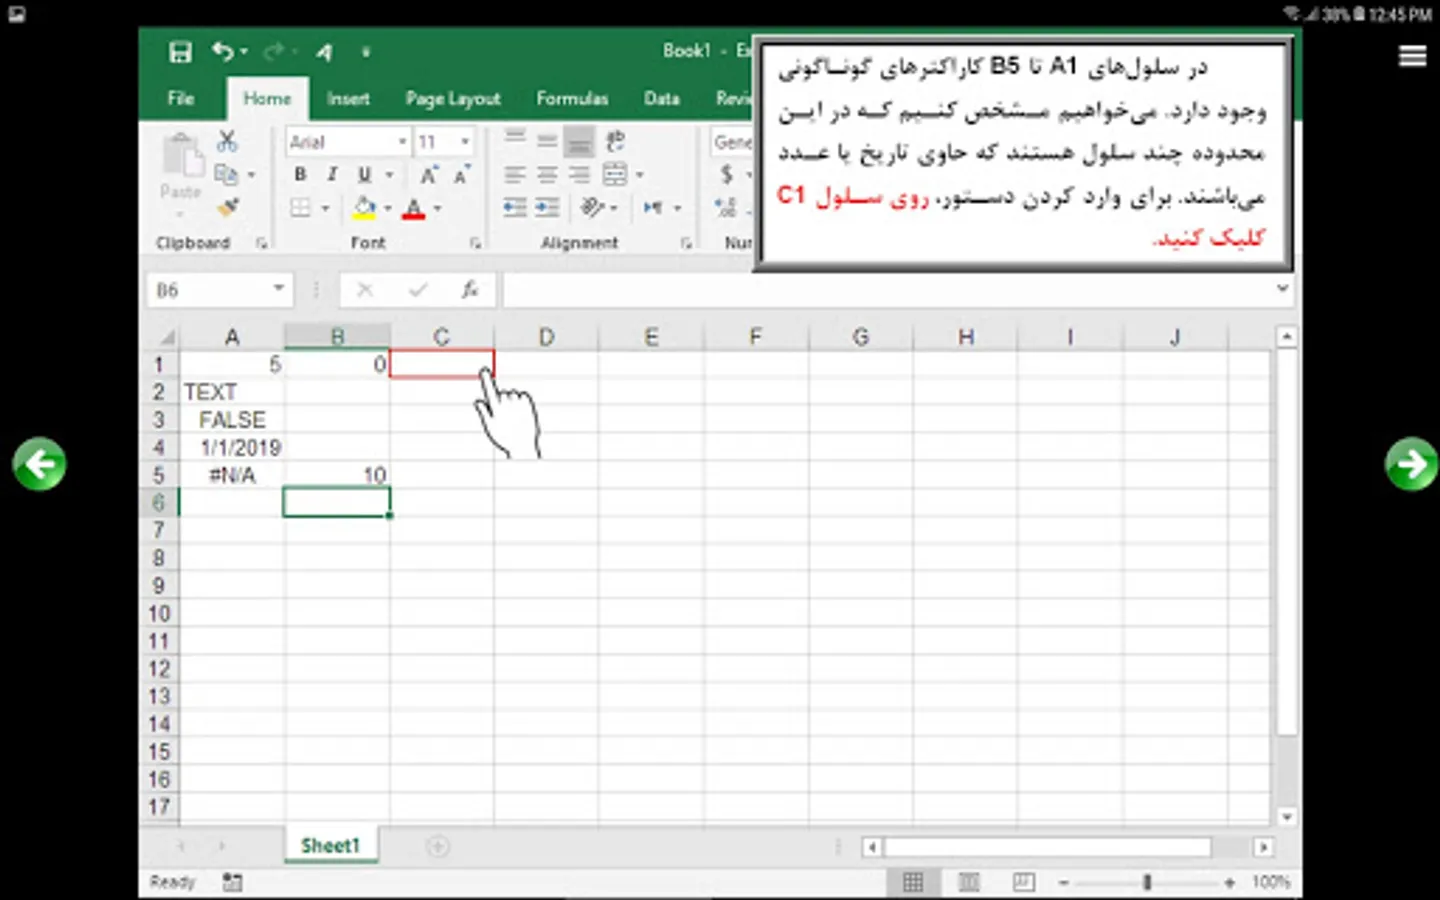Open the Copy options dropdown arrow

coord(251,175)
